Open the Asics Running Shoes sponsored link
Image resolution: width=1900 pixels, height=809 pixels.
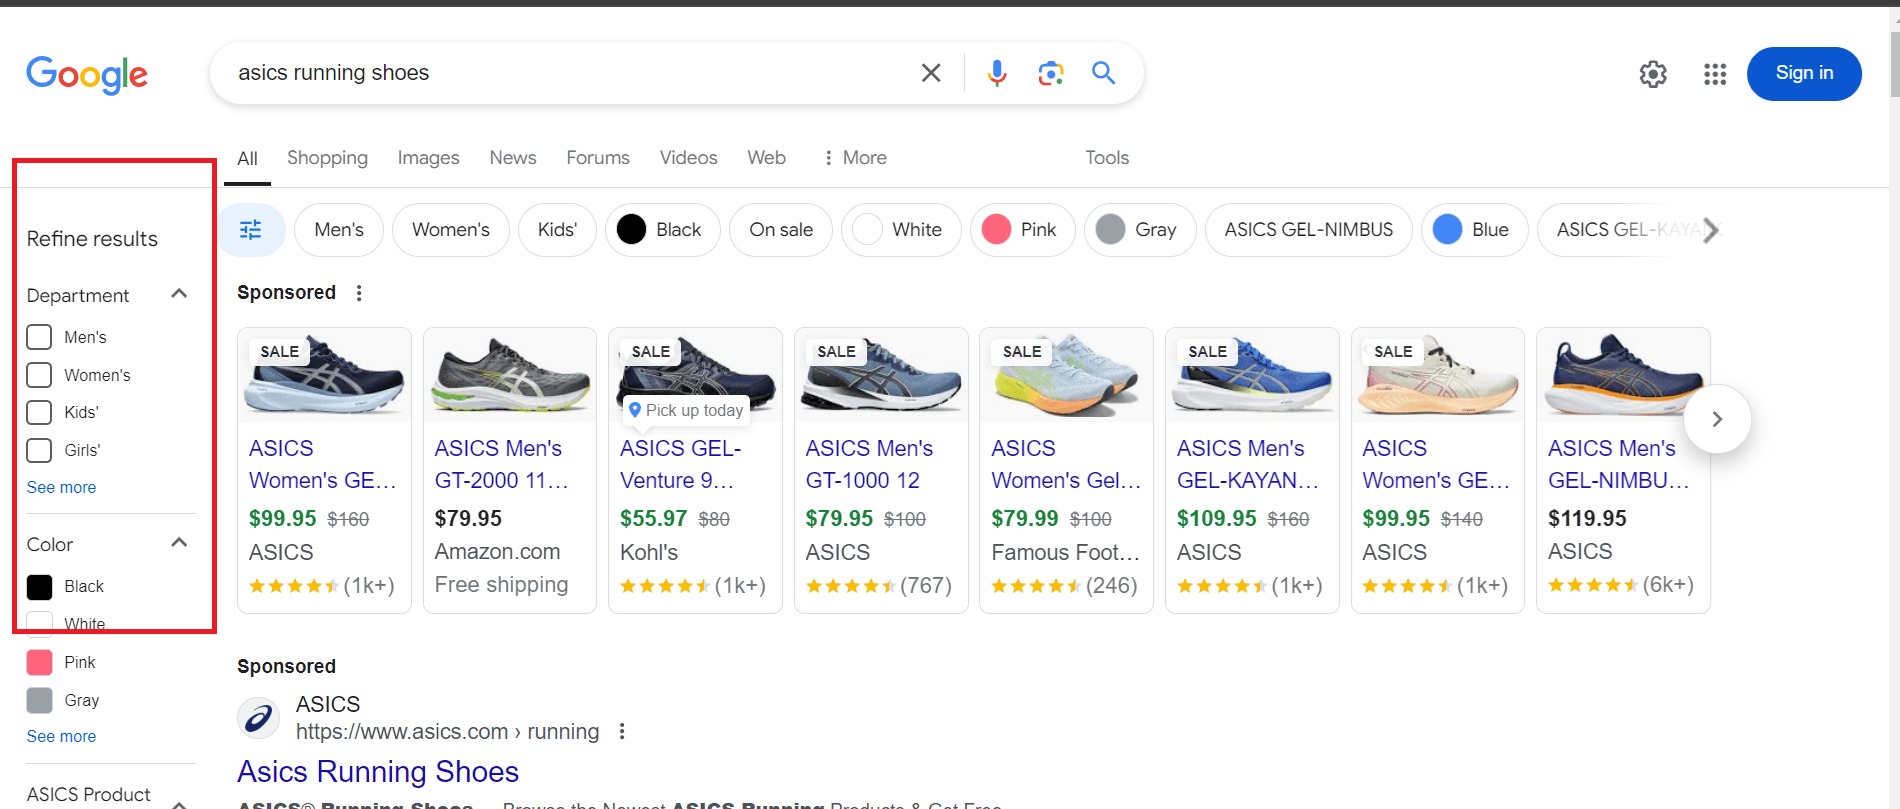(x=378, y=772)
